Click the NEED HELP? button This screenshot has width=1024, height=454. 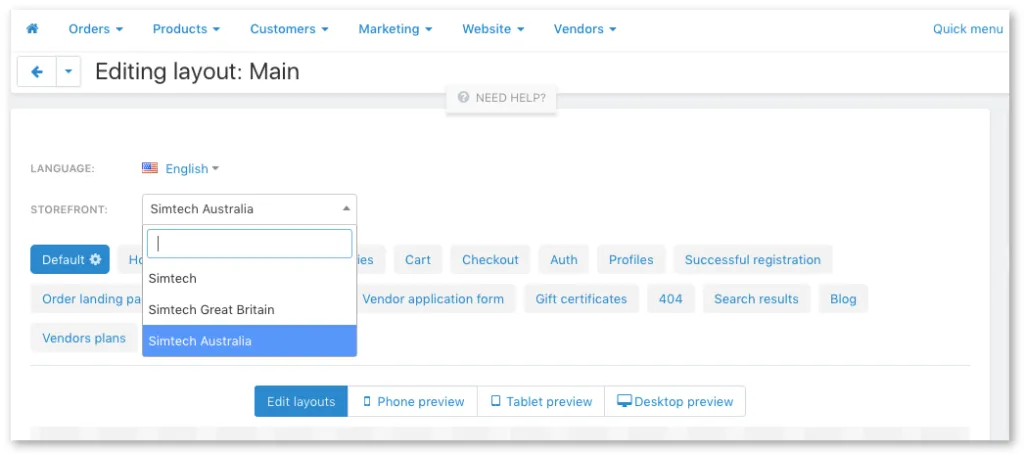click(x=502, y=98)
